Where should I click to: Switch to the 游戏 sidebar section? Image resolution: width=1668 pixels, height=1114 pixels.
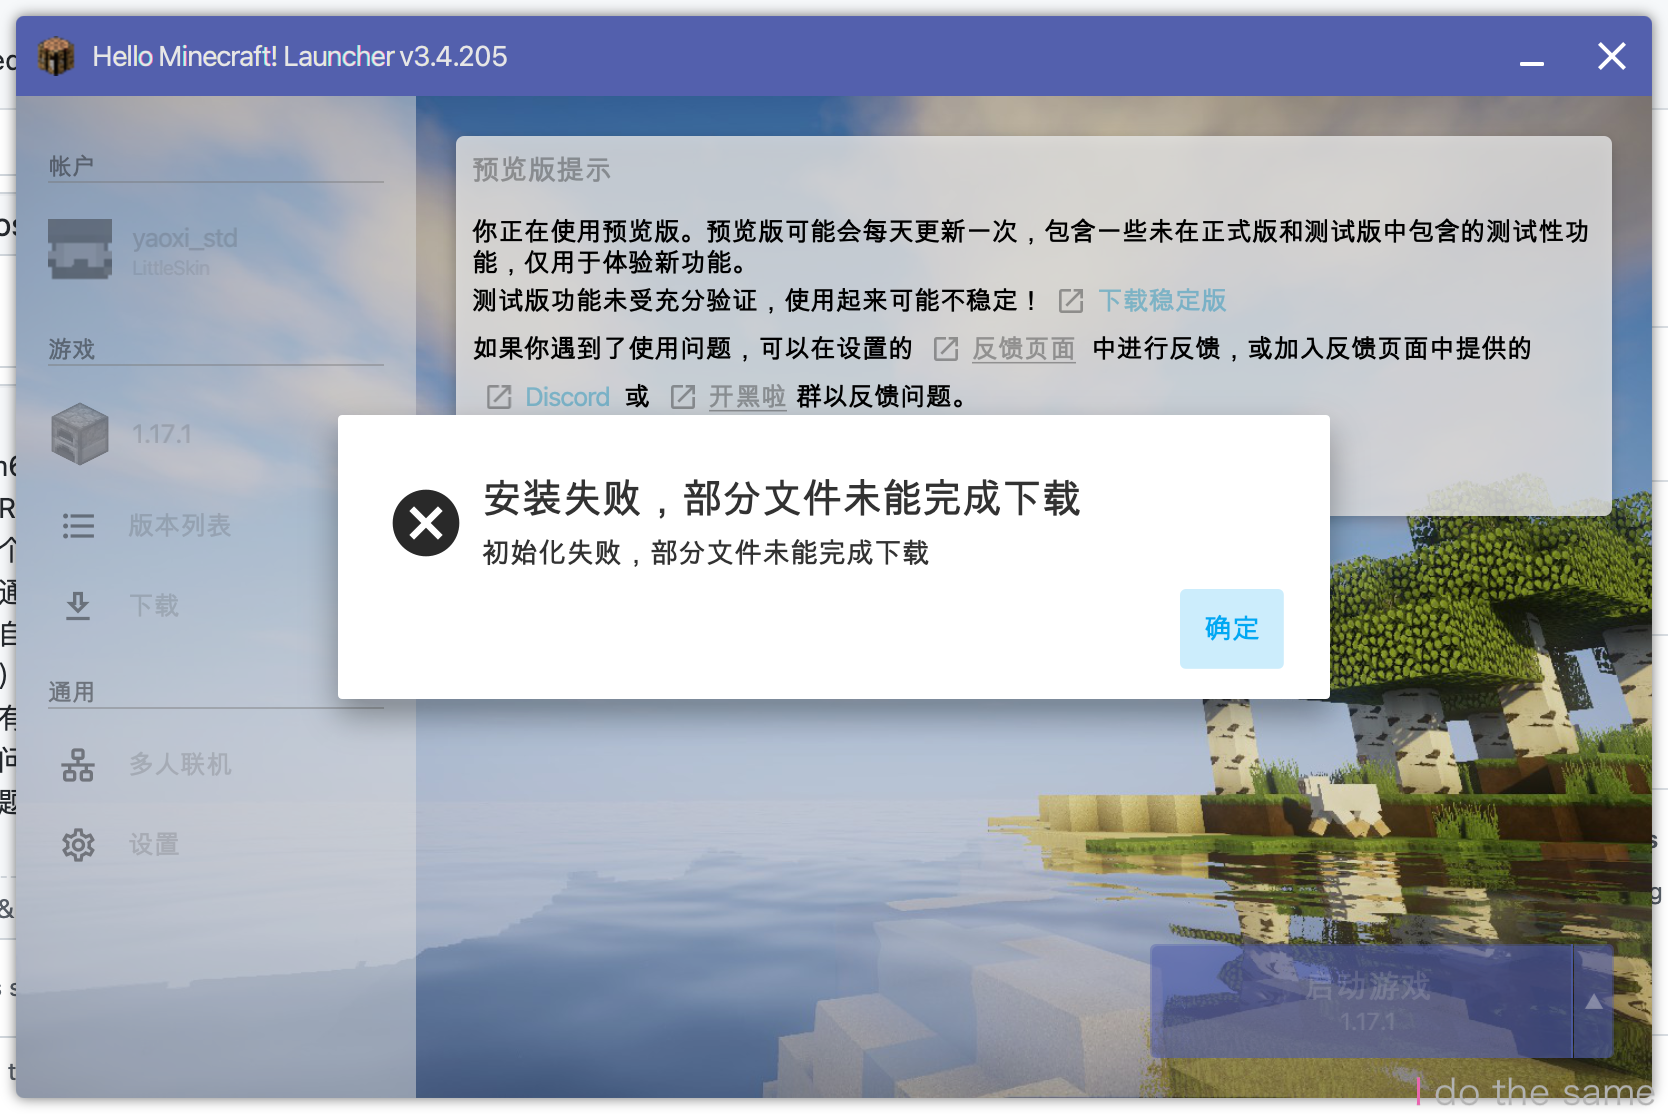coord(71,349)
